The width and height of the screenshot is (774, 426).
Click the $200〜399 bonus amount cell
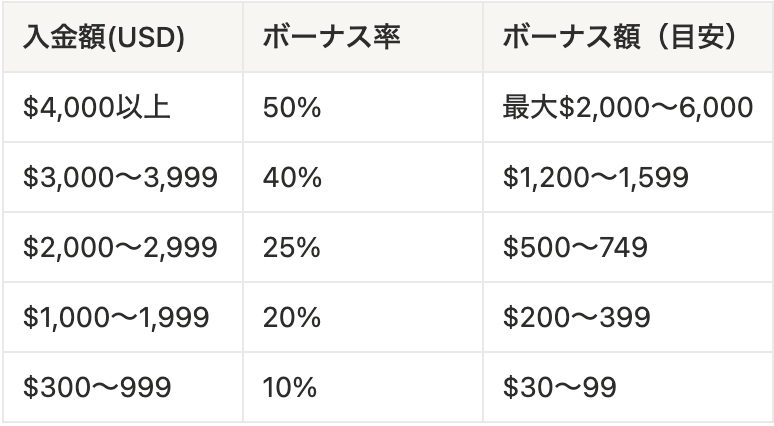(x=577, y=317)
